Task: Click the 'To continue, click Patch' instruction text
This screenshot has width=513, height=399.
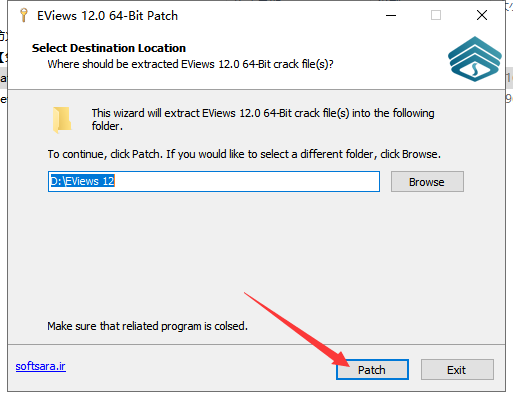Action: (x=244, y=154)
